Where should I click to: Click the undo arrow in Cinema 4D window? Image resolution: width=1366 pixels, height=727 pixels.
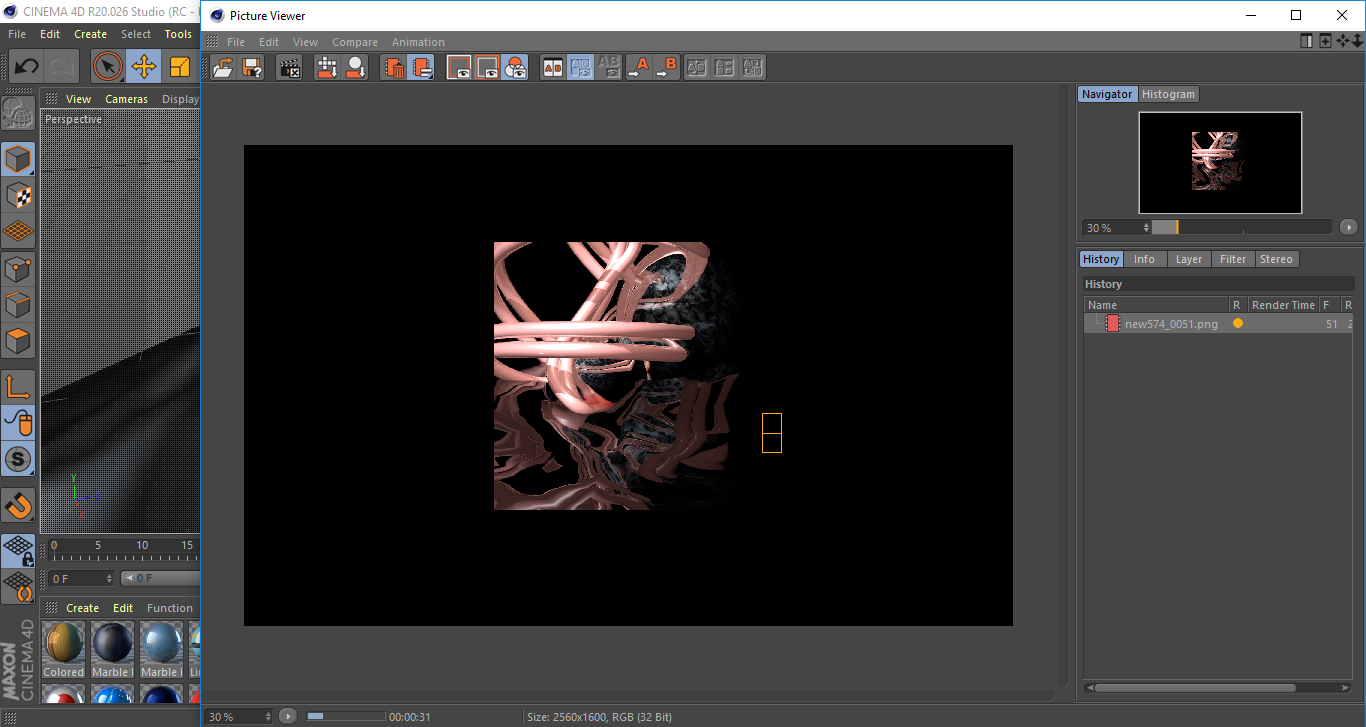(26, 67)
